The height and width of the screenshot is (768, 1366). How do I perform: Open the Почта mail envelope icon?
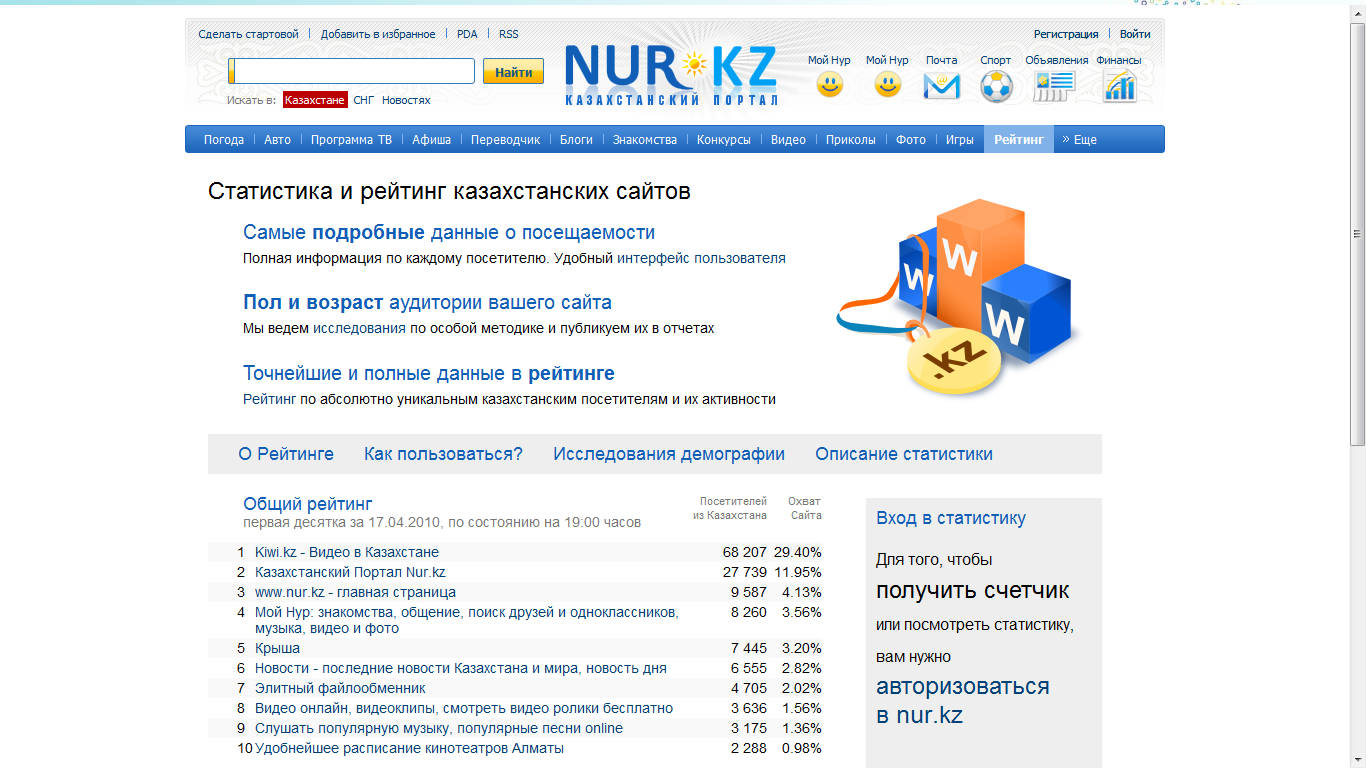tap(941, 86)
